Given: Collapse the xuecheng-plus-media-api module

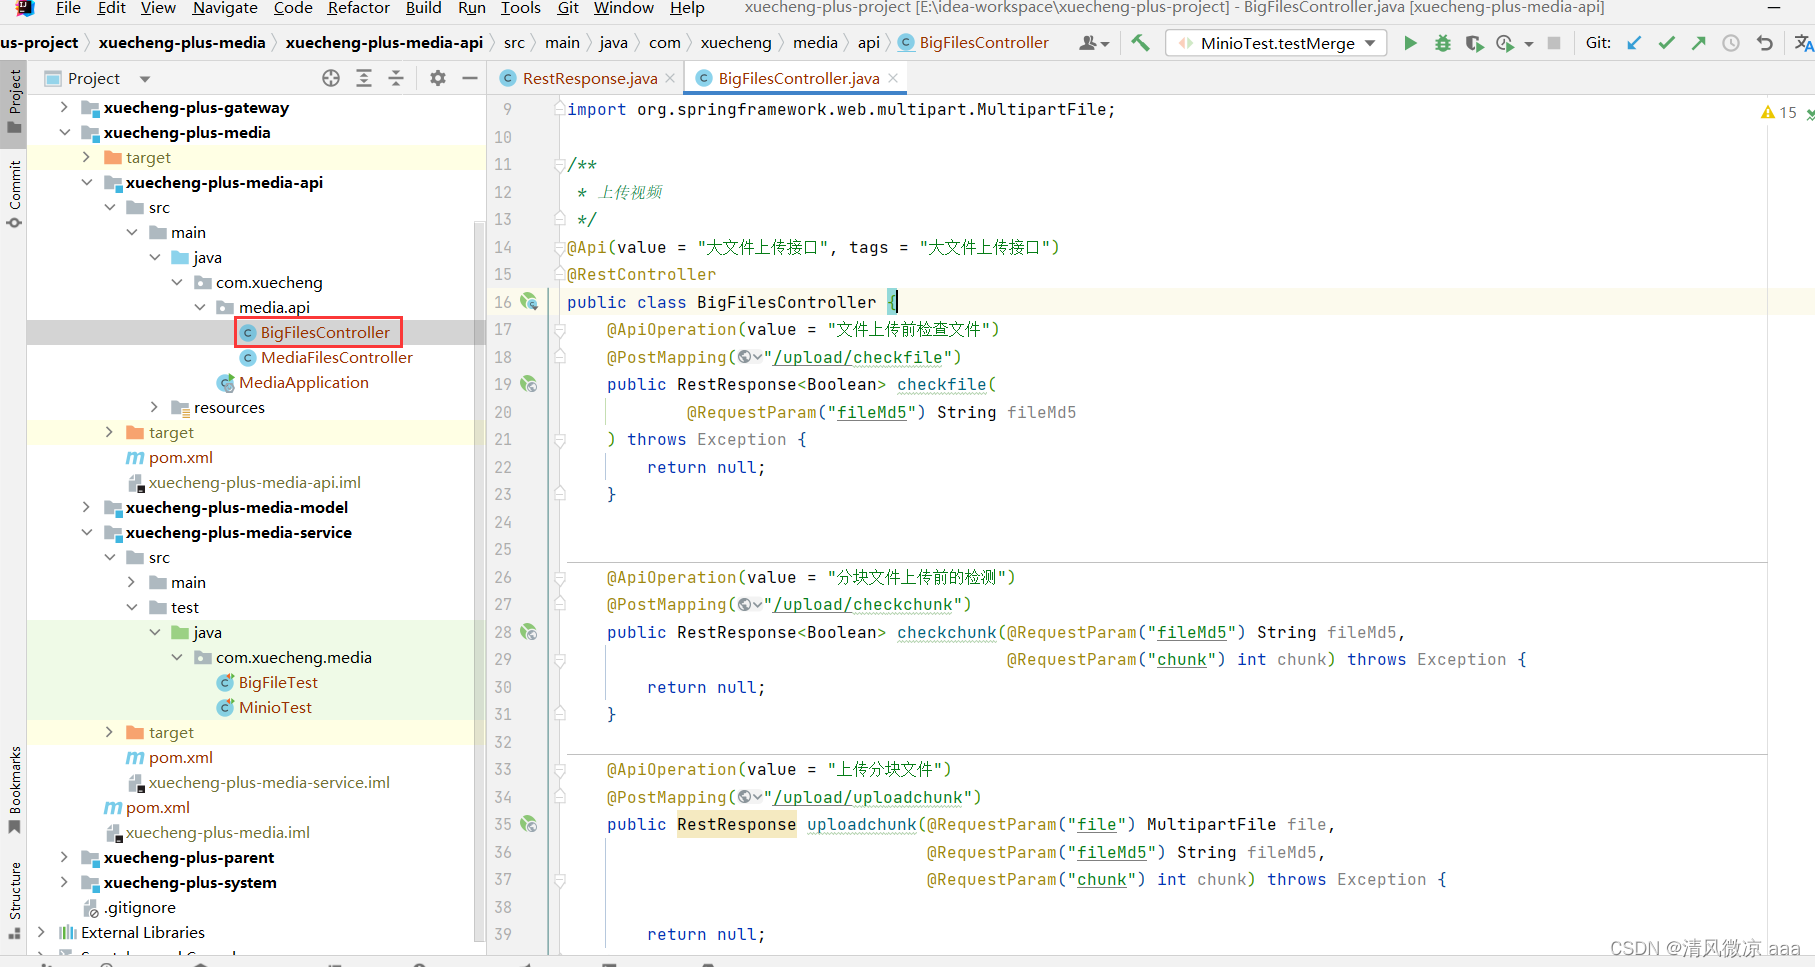Looking at the screenshot, I should (87, 182).
